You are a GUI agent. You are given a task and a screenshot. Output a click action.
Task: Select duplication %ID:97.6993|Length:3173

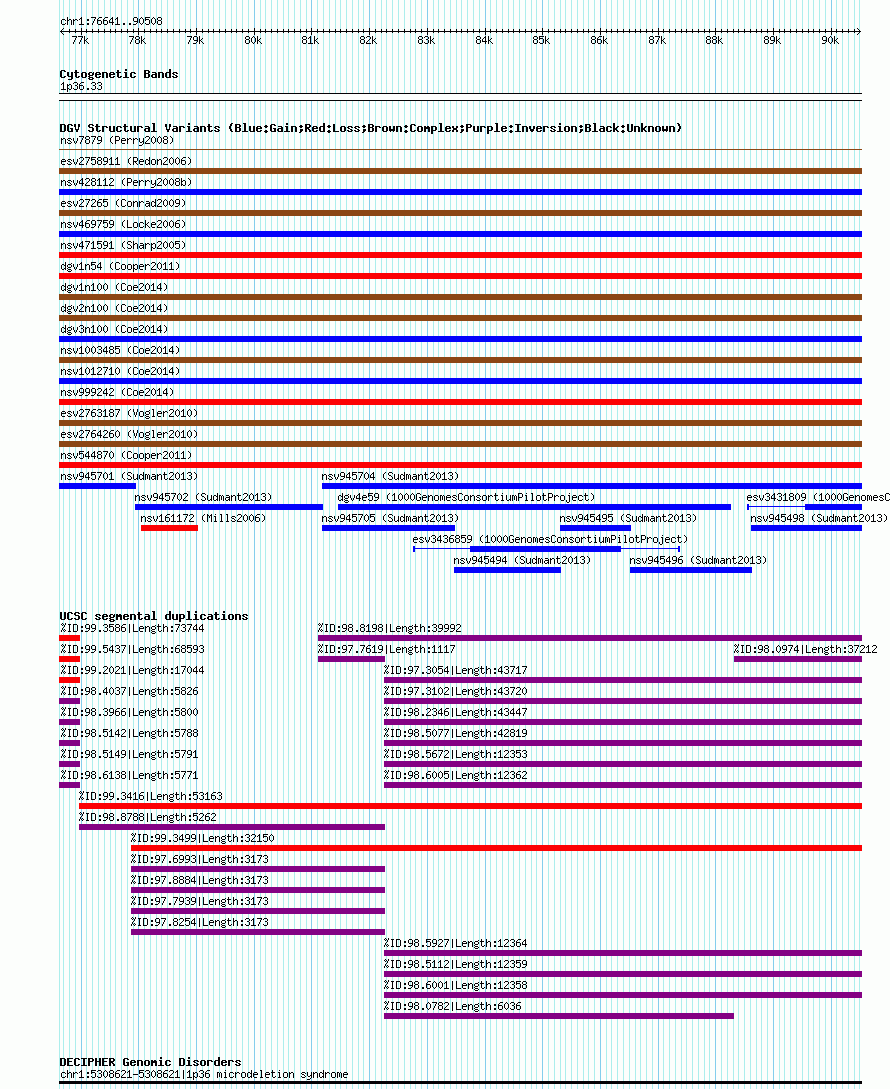(x=200, y=860)
